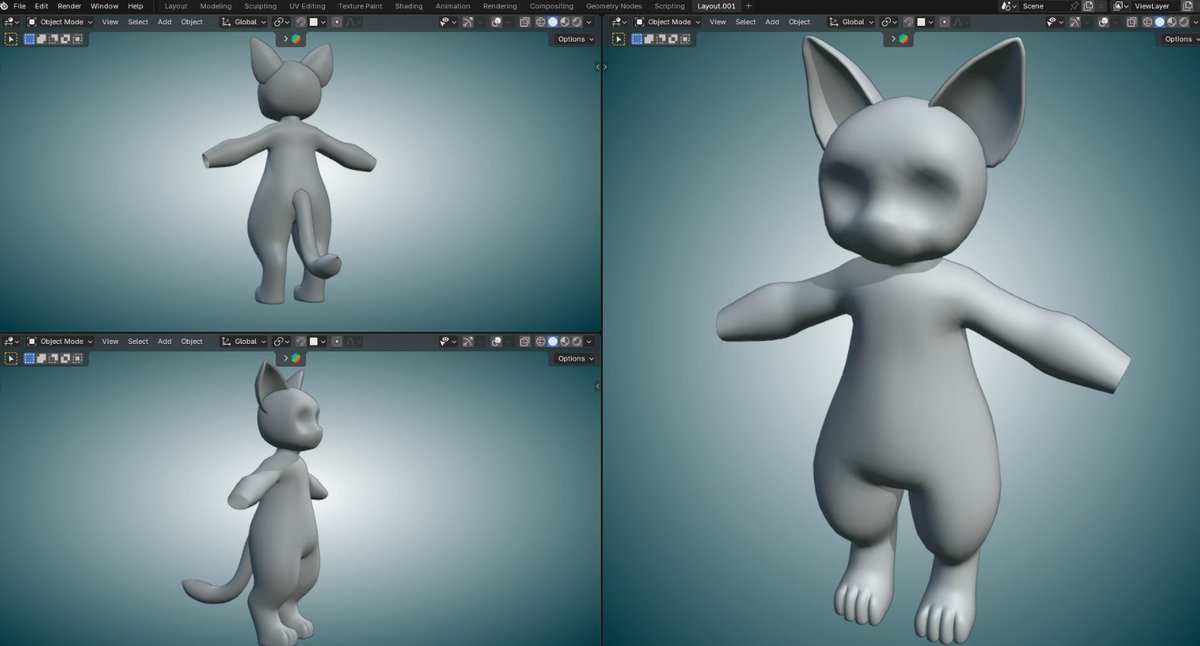The height and width of the screenshot is (646, 1200).
Task: Switch to Wireframe viewport shading
Action: coord(539,22)
